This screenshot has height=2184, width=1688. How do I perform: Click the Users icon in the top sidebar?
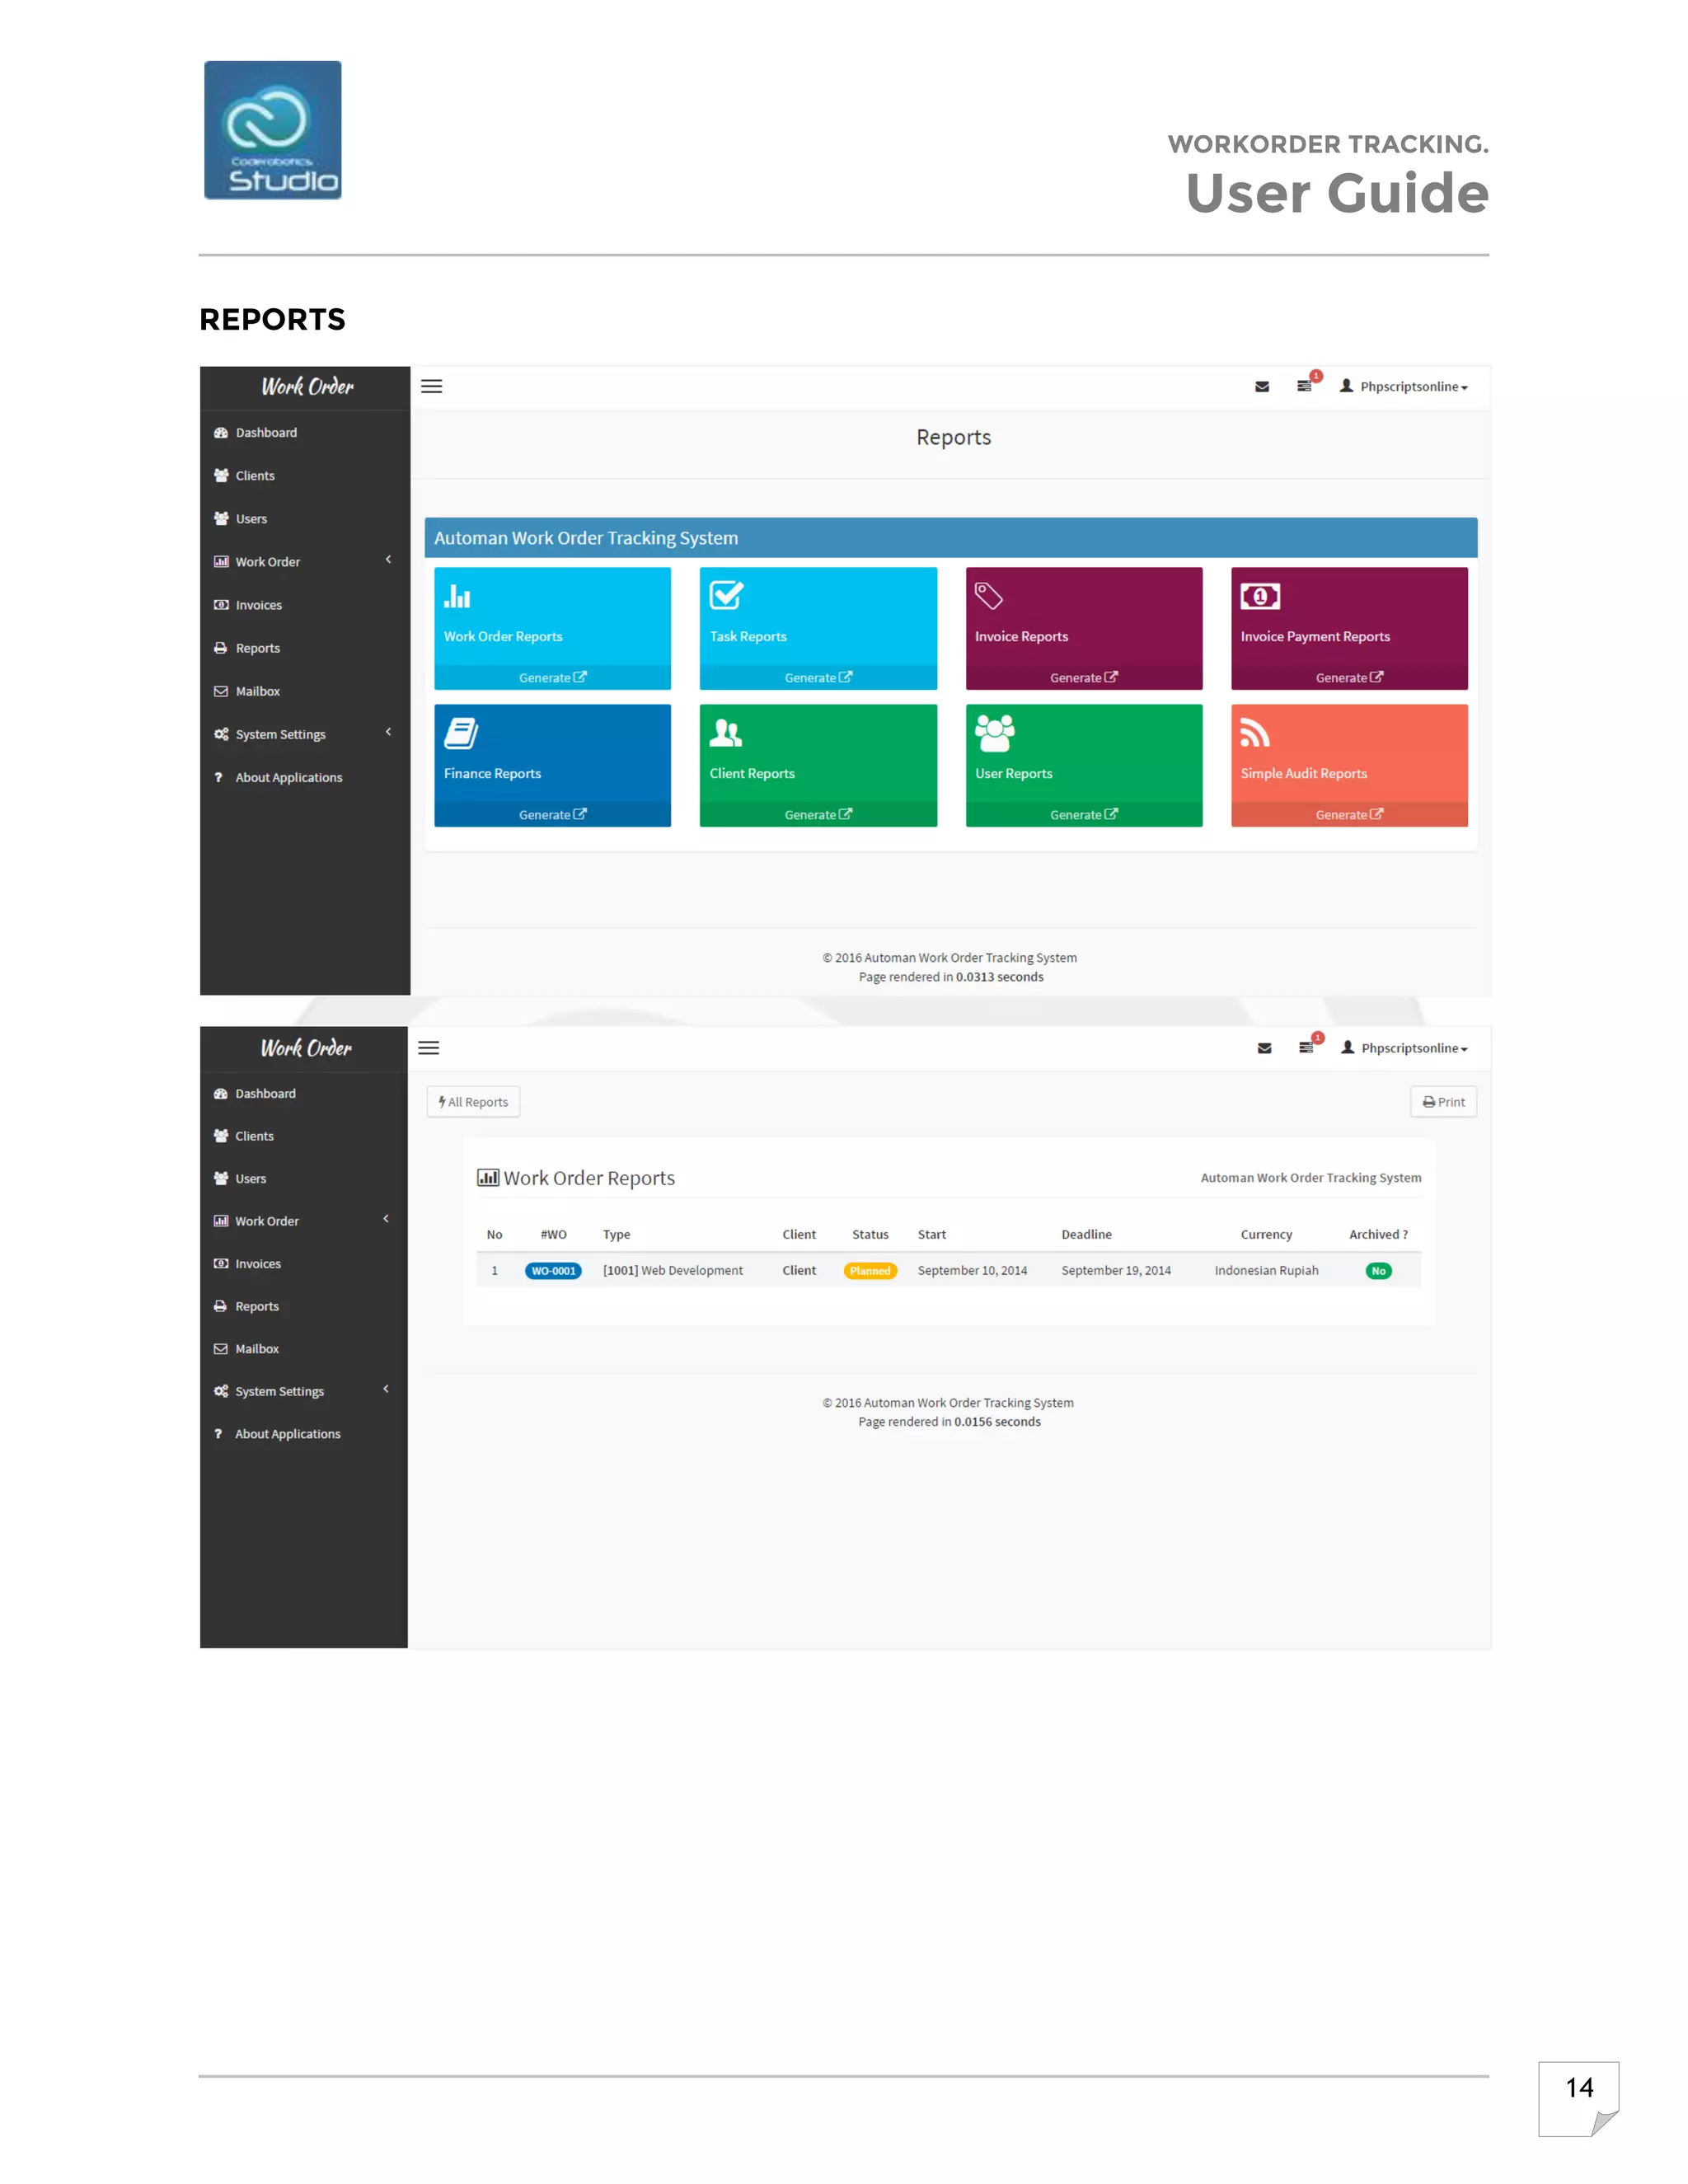click(x=221, y=519)
